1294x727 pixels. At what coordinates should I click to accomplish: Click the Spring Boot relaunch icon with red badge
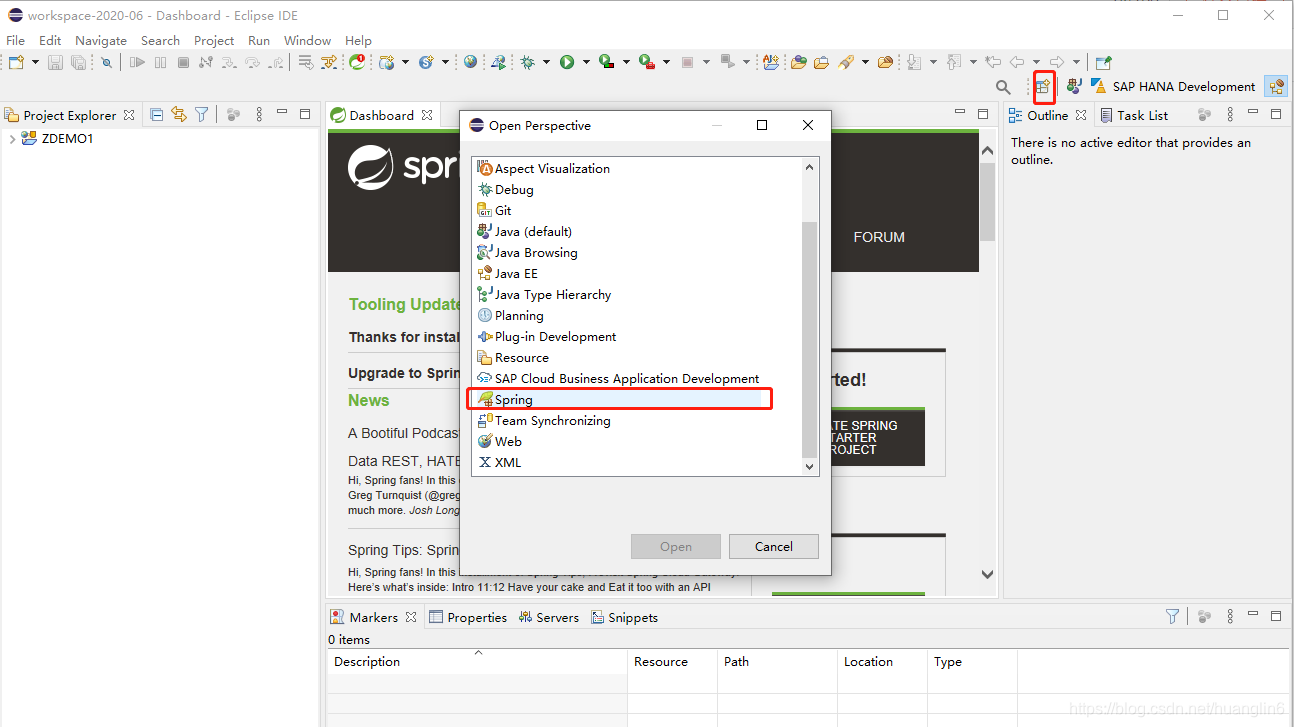357,62
